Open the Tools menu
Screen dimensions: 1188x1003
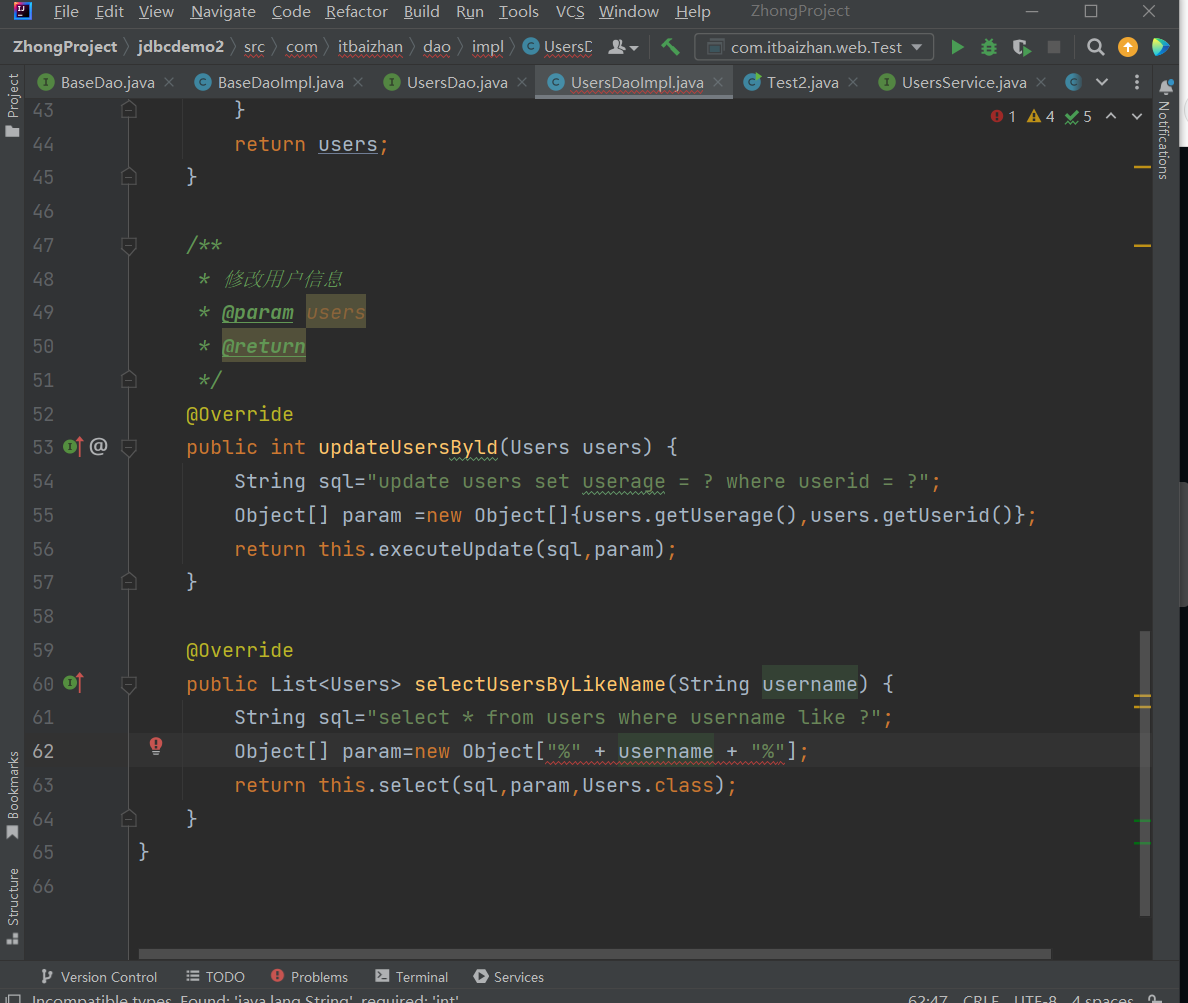tap(518, 11)
